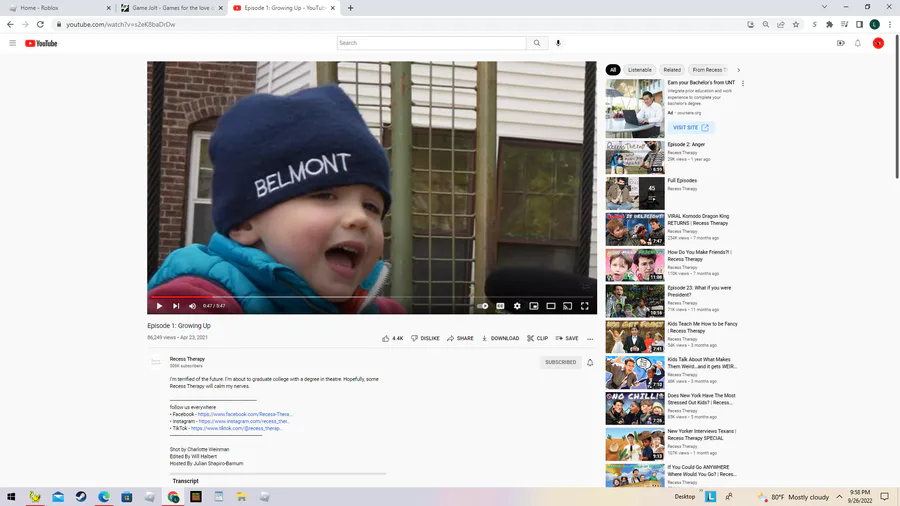Open more actions ellipsis under video
The height and width of the screenshot is (506, 900).
(x=590, y=338)
